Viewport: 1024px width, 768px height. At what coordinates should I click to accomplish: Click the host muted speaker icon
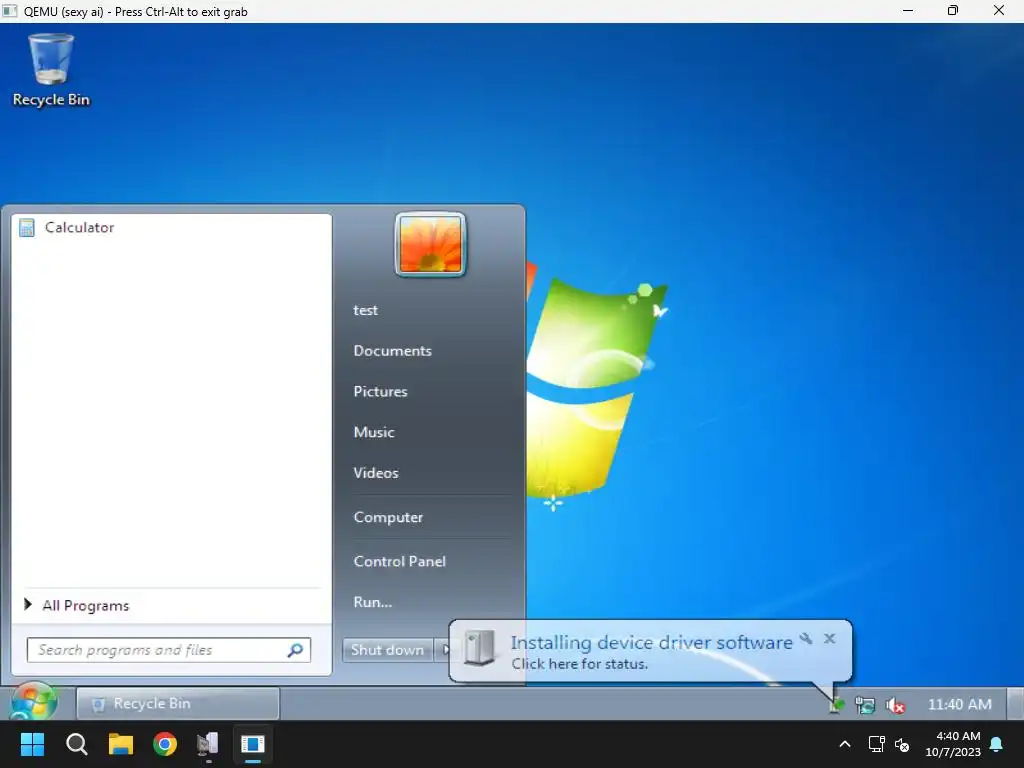coord(902,744)
